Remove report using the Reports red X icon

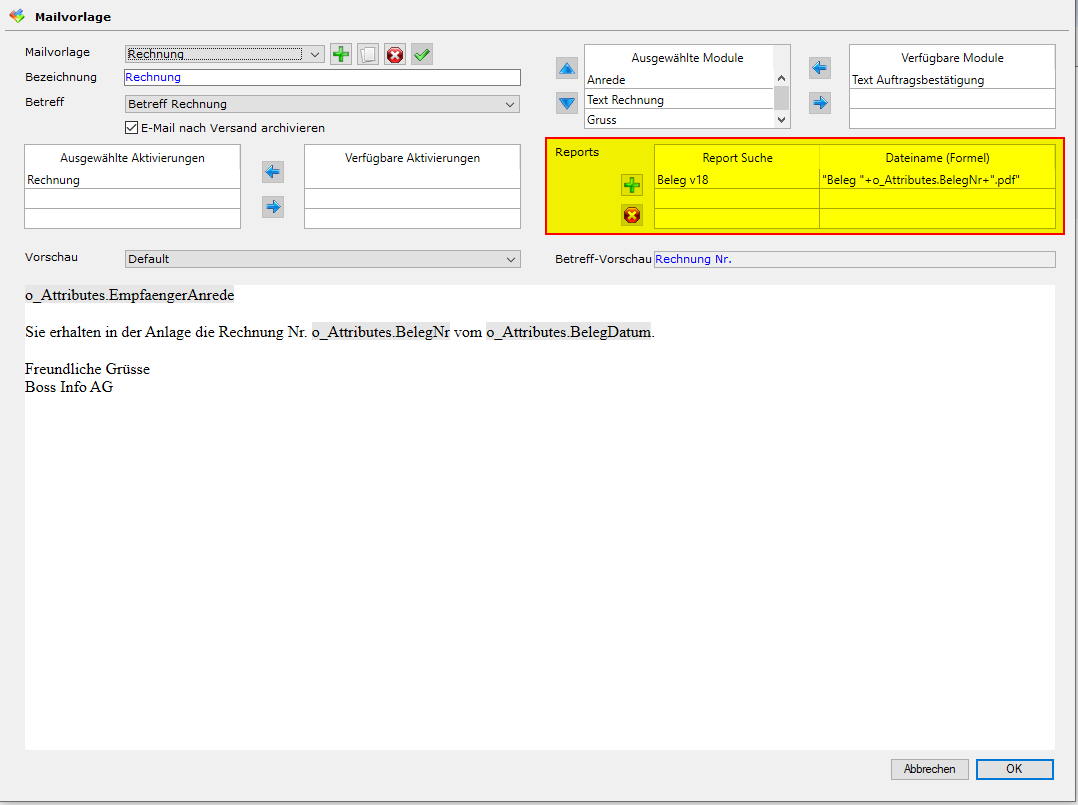pos(632,215)
